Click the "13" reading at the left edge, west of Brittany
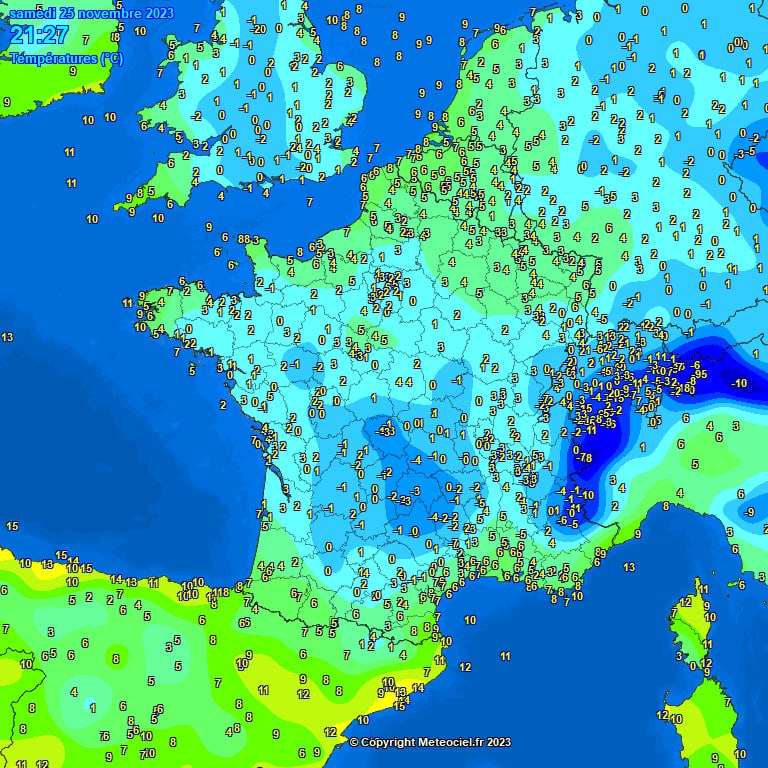This screenshot has width=768, height=768. [x=7, y=338]
